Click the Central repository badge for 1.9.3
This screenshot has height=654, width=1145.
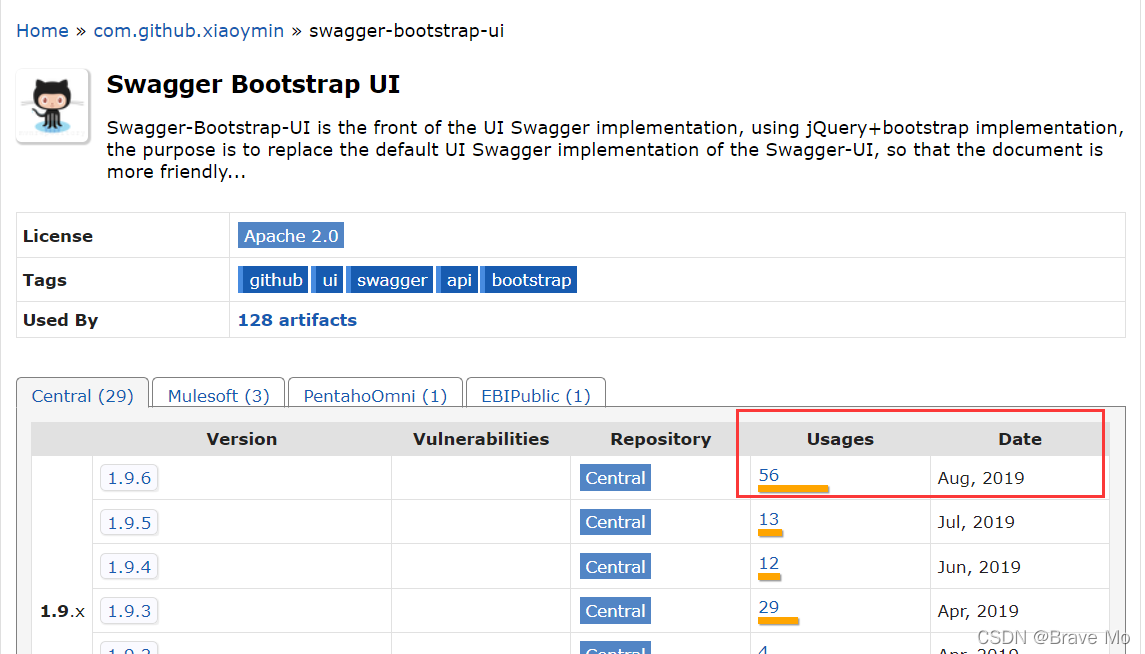pos(615,611)
